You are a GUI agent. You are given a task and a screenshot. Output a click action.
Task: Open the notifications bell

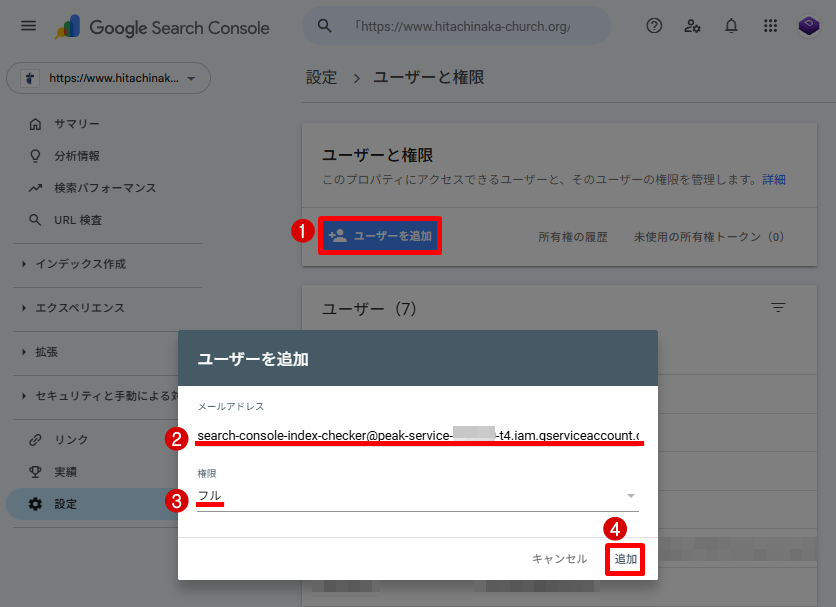(x=731, y=26)
